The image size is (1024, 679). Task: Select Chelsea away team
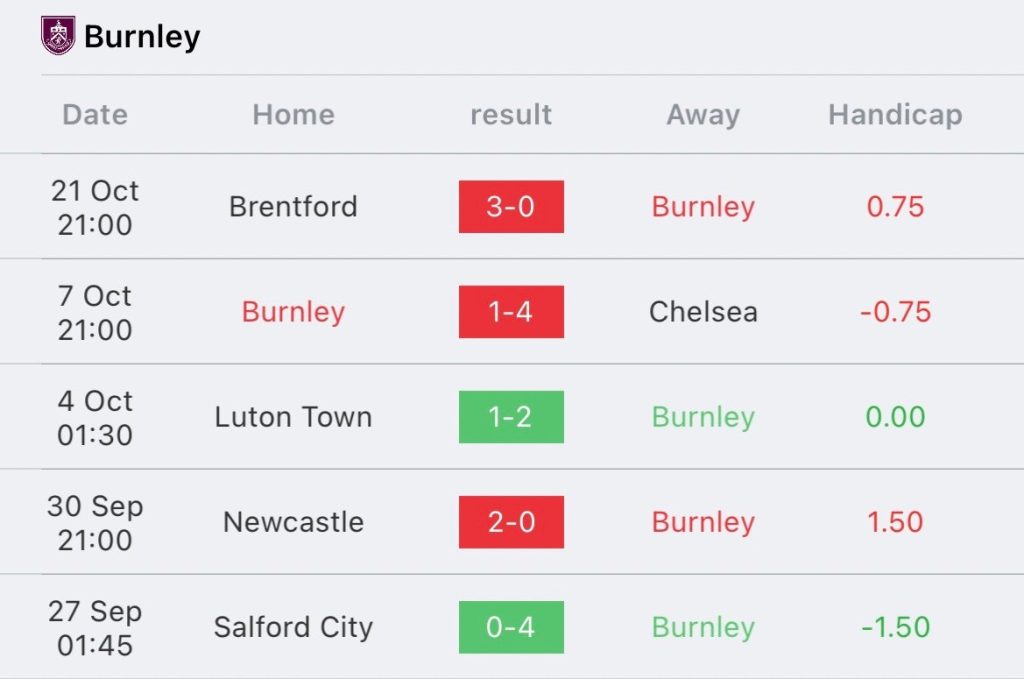click(703, 311)
